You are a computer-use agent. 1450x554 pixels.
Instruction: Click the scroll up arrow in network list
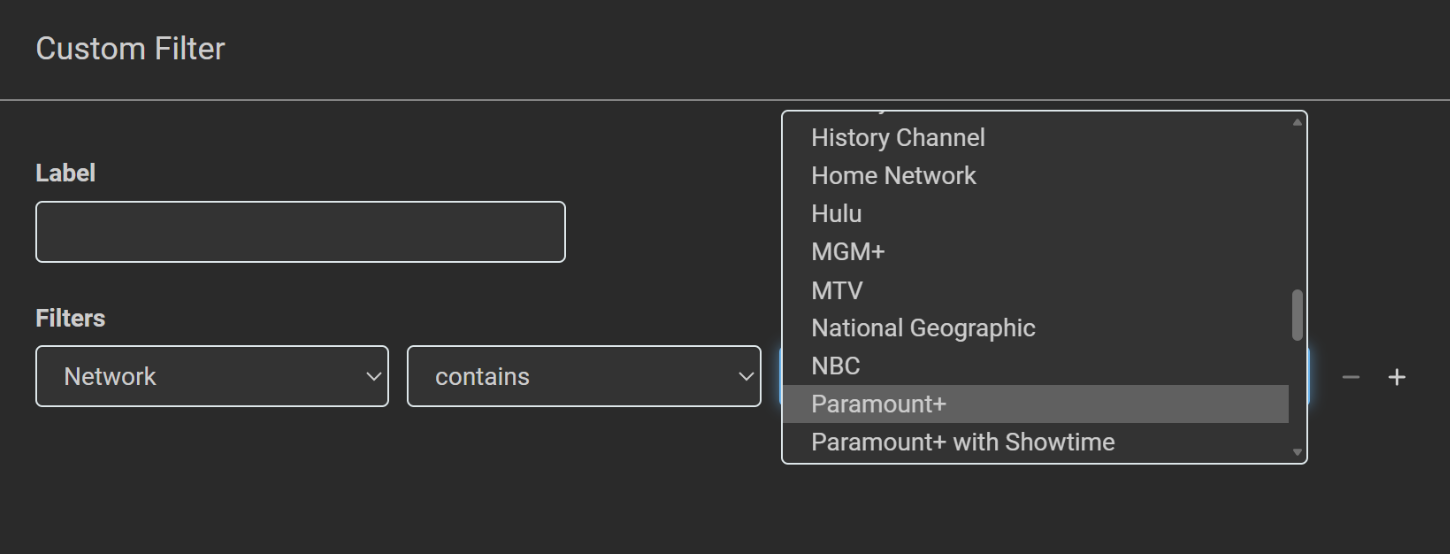[x=1298, y=122]
